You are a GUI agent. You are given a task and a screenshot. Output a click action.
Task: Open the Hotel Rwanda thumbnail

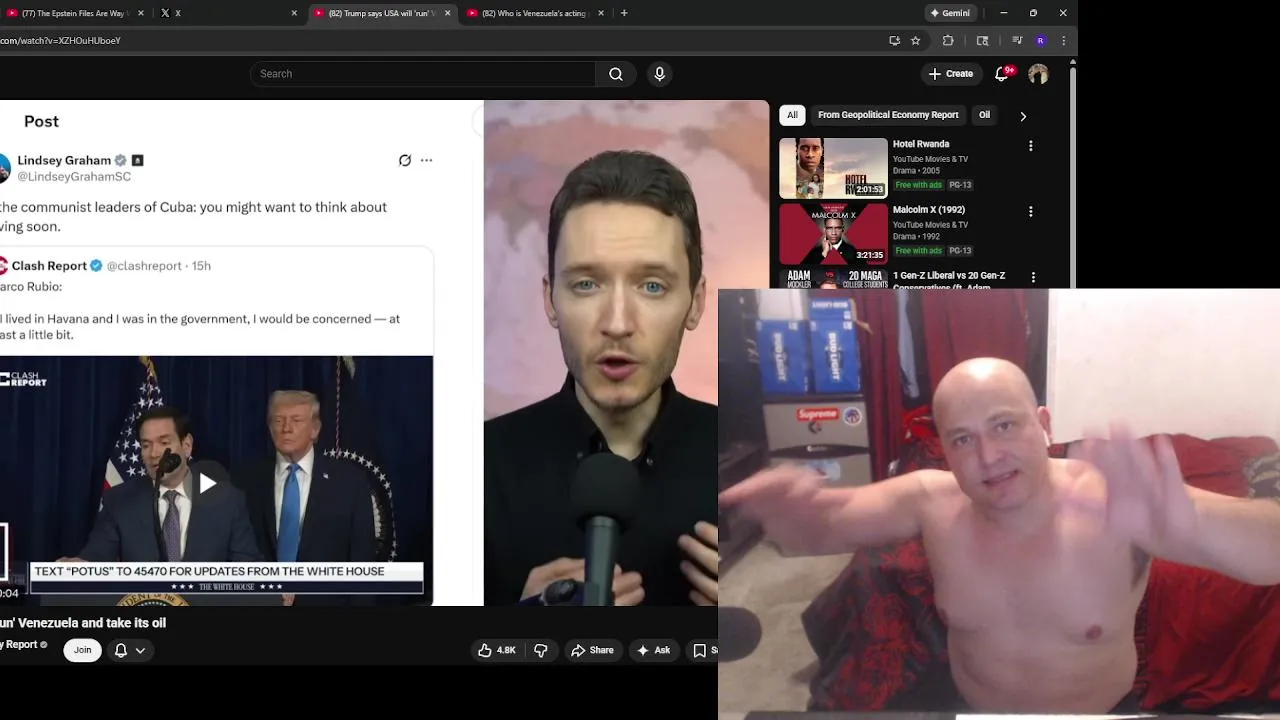click(833, 168)
